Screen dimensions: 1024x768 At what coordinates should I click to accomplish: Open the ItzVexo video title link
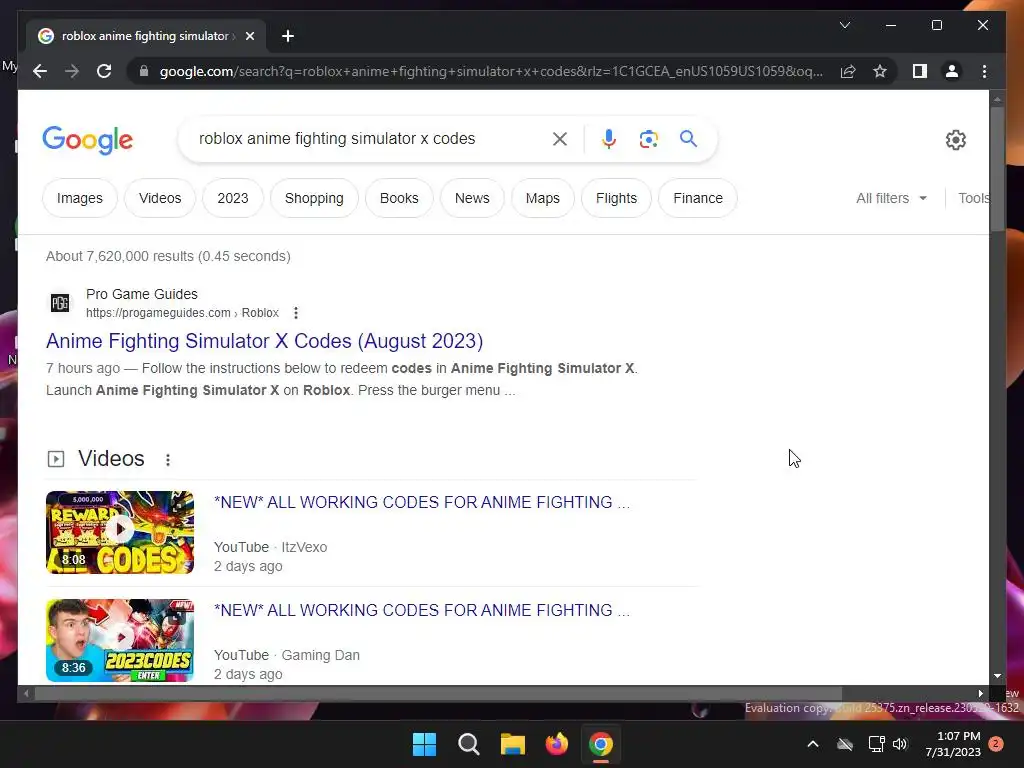422,502
